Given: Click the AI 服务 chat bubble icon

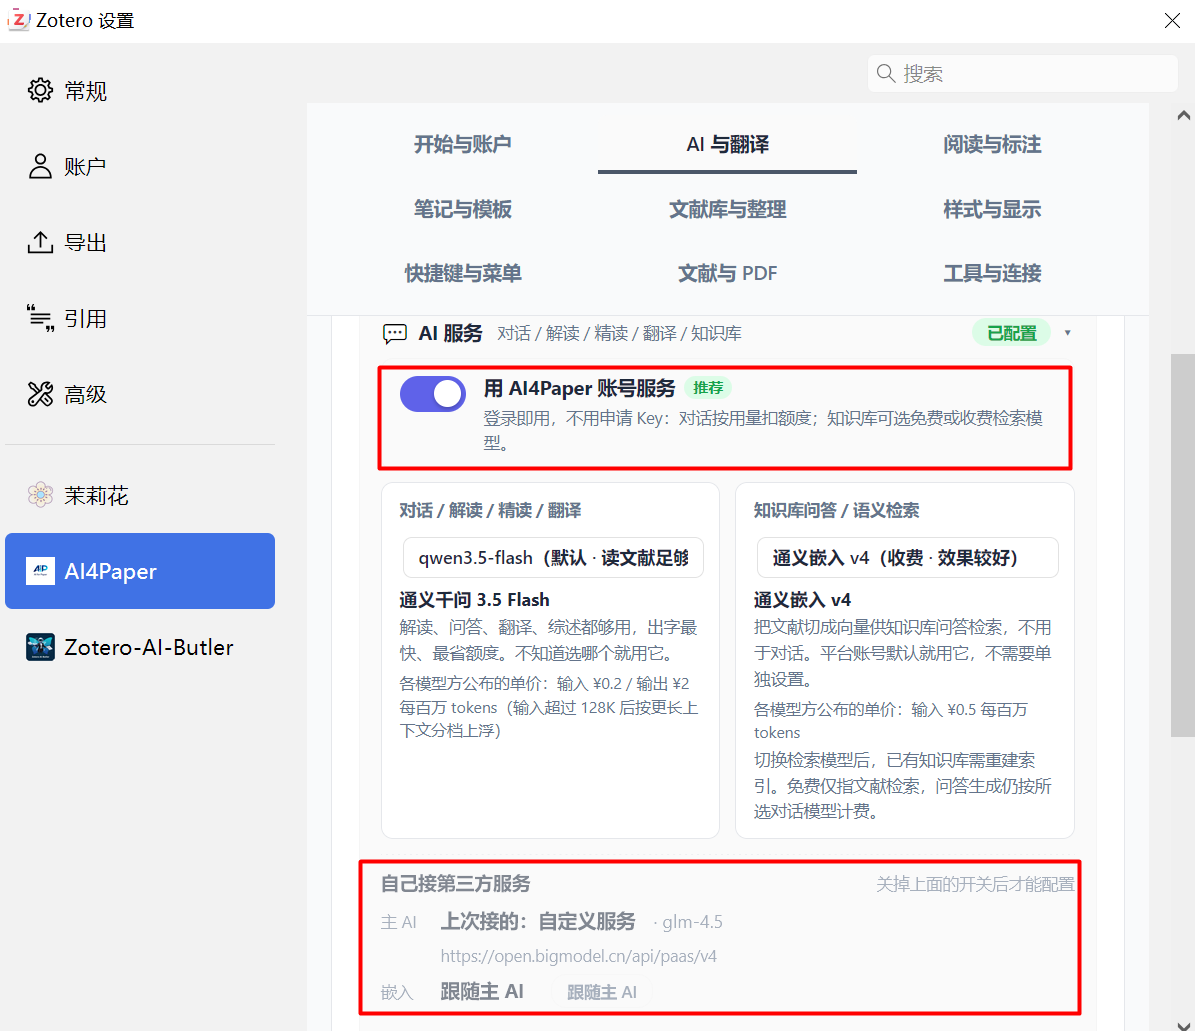Looking at the screenshot, I should 395,334.
